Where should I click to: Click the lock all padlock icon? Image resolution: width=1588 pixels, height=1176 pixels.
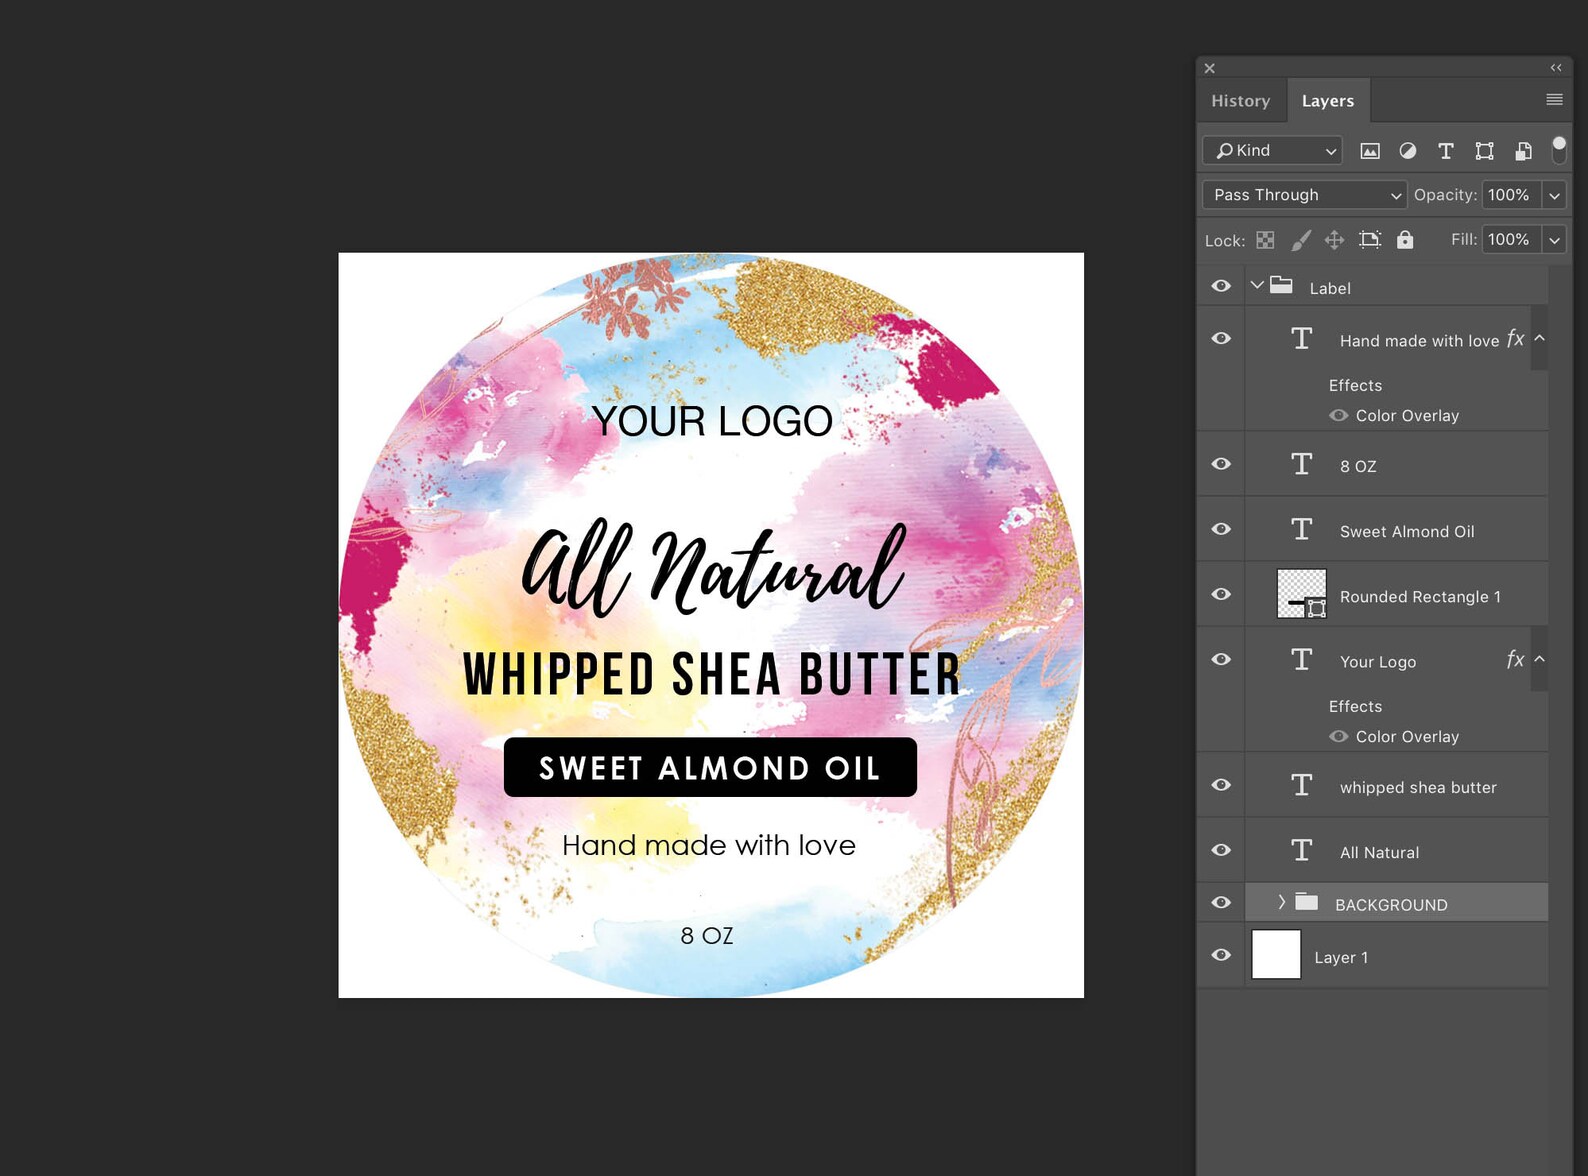[x=1405, y=239]
